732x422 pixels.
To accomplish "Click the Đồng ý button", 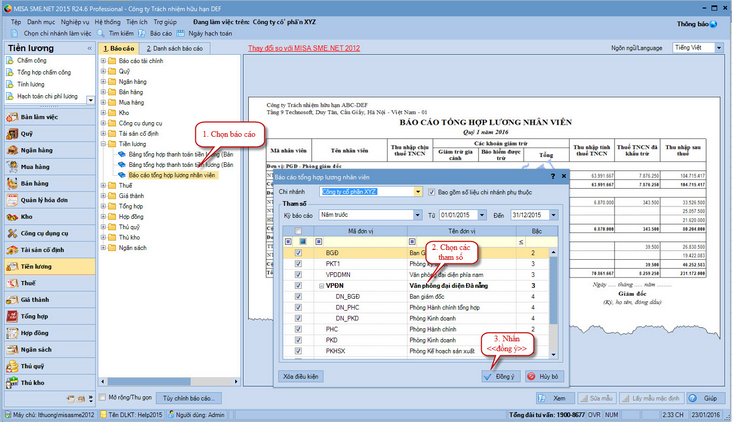I will 501,376.
